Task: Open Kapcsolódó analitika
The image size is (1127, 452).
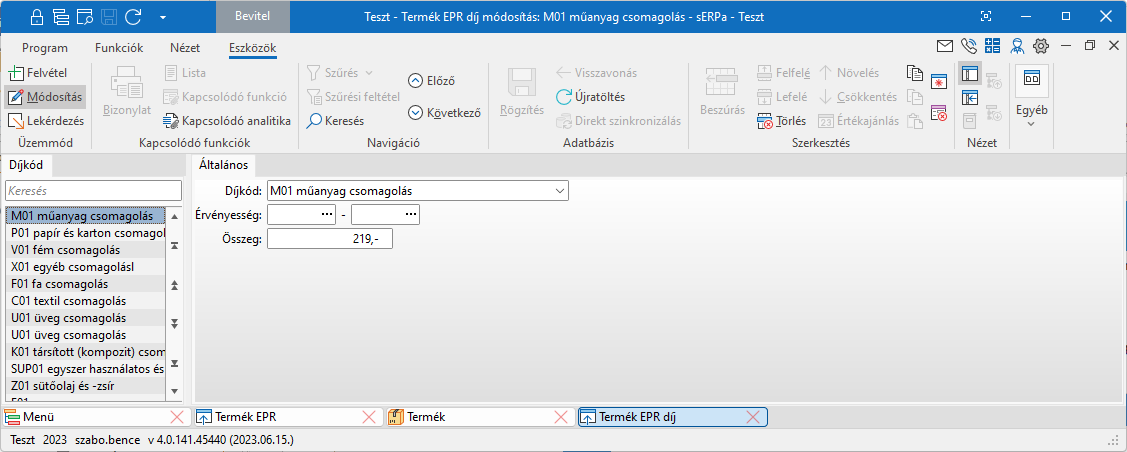Action: [x=226, y=121]
